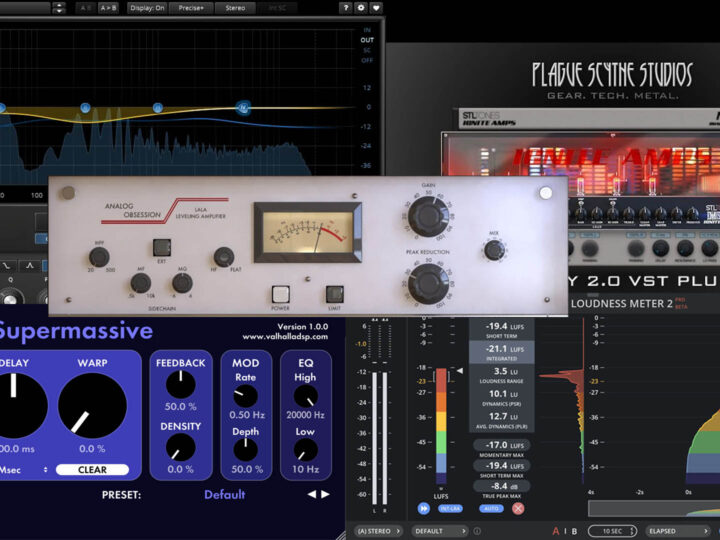Select the OFF analyzer option
Viewport: 720px width, 540px height.
point(367,60)
